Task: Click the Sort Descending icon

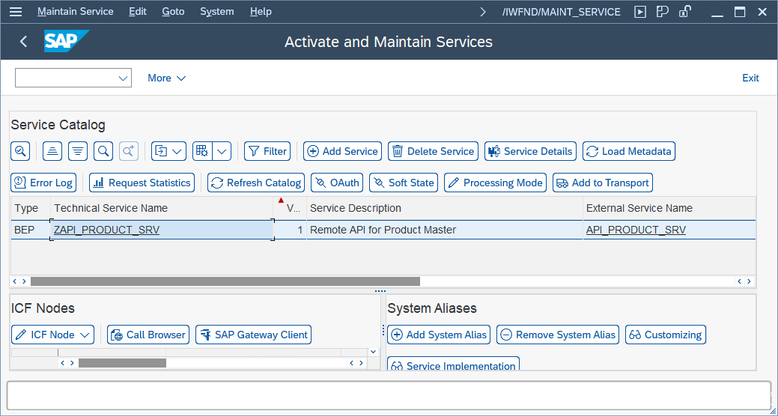Action: coord(77,151)
